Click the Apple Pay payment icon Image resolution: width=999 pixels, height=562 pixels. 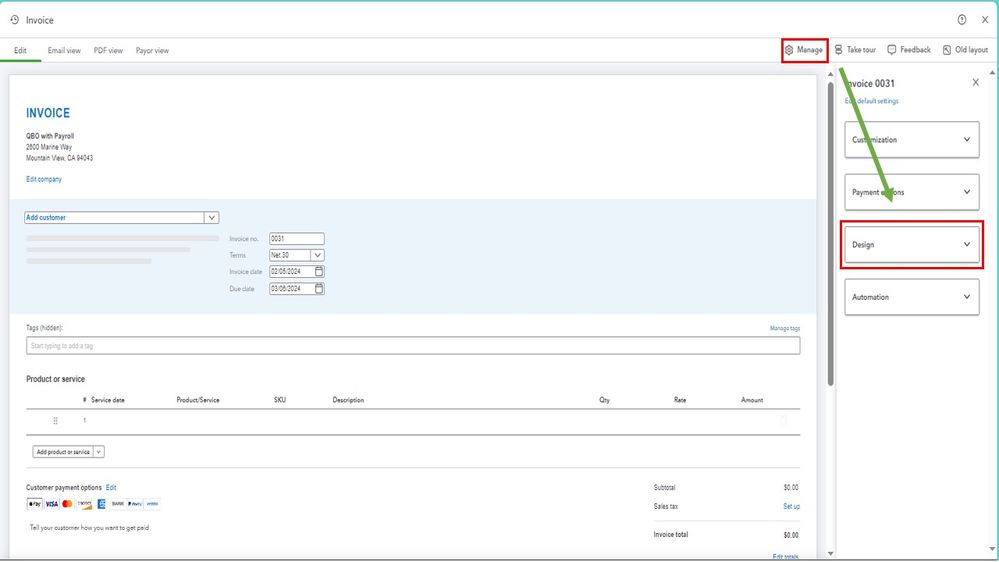(x=34, y=504)
